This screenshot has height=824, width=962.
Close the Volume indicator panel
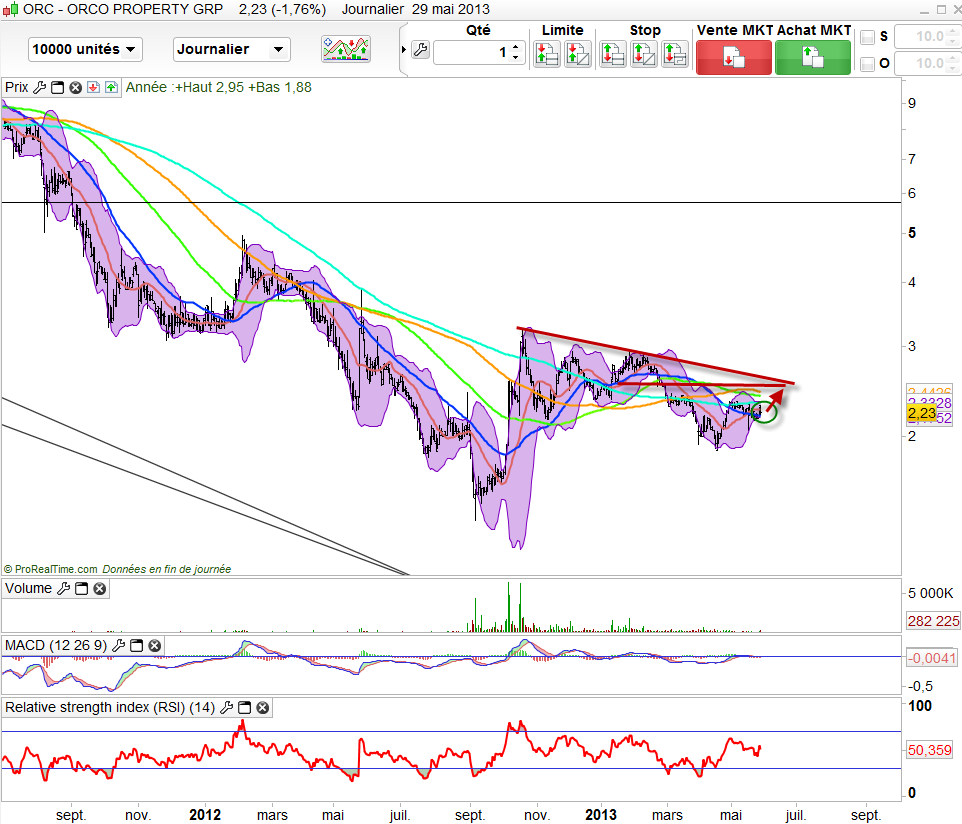tap(99, 589)
